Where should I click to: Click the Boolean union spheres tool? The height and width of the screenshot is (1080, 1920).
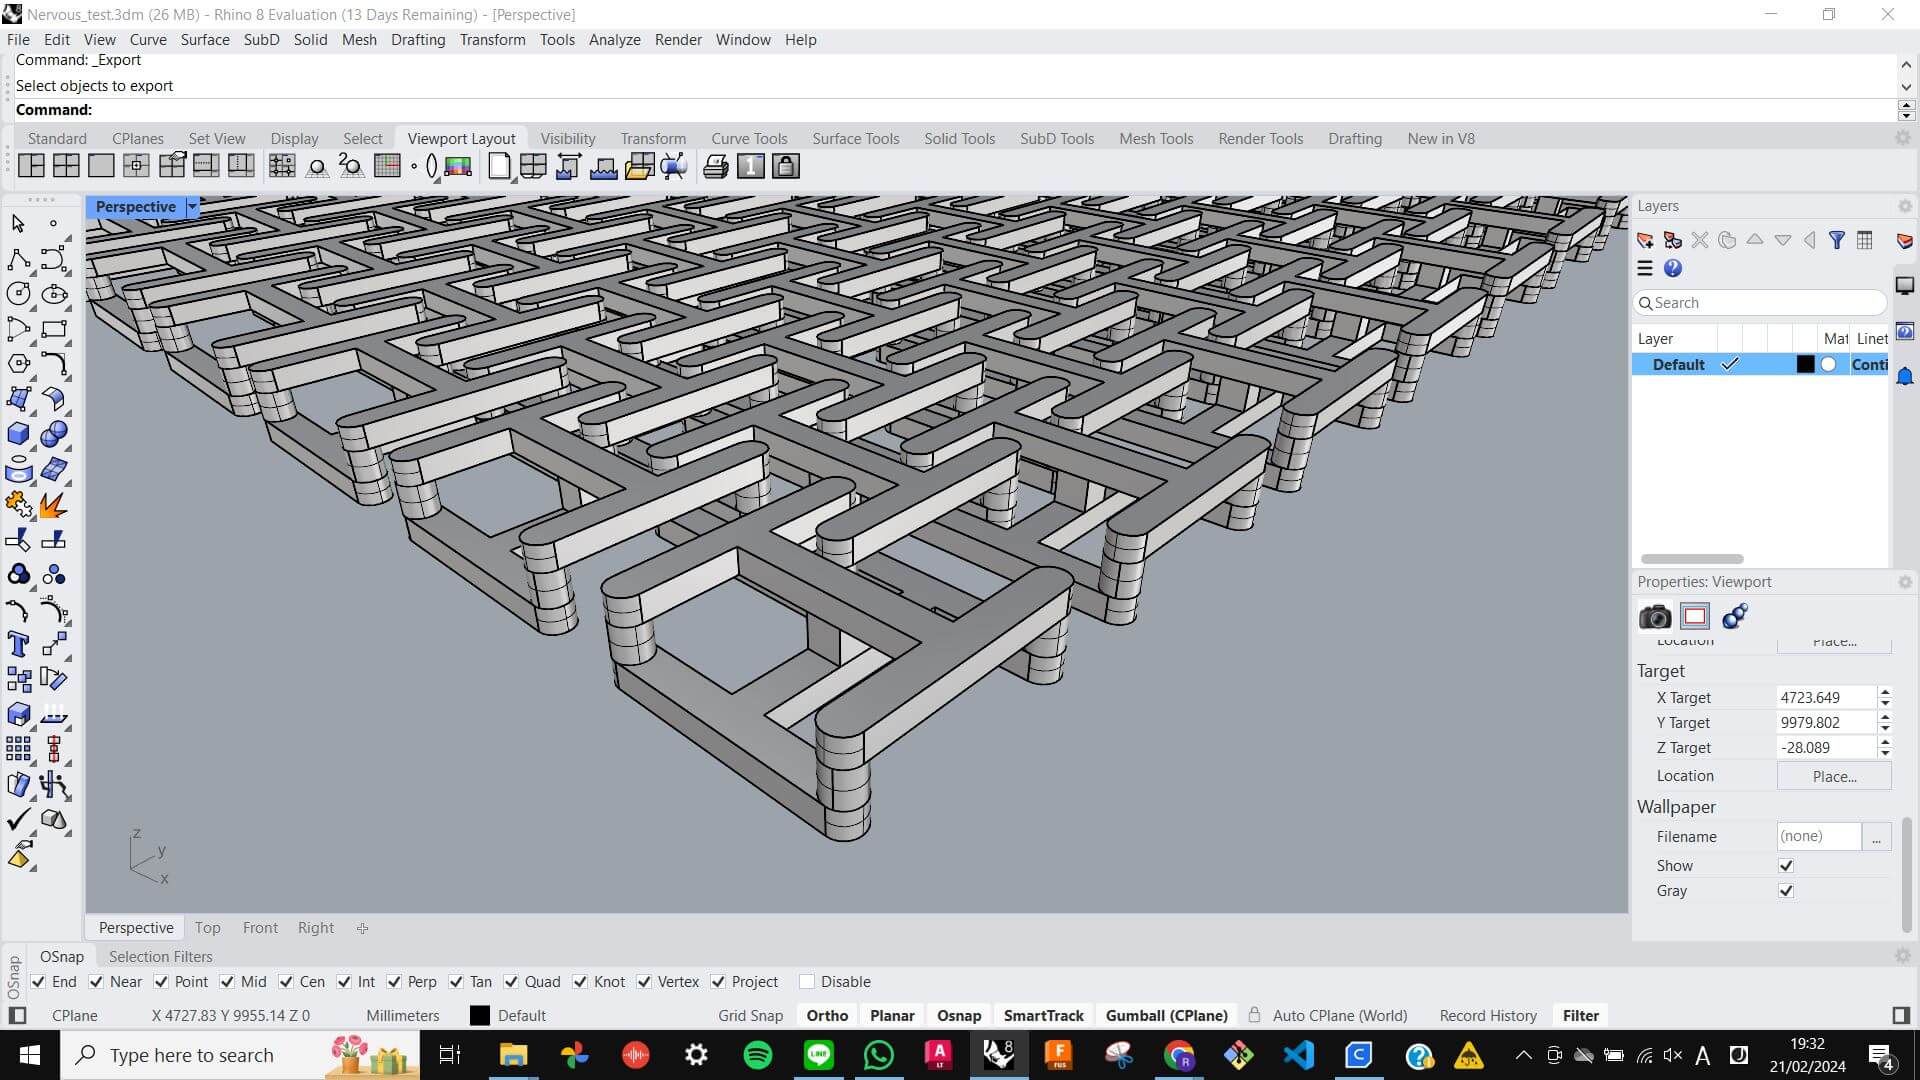tap(54, 434)
